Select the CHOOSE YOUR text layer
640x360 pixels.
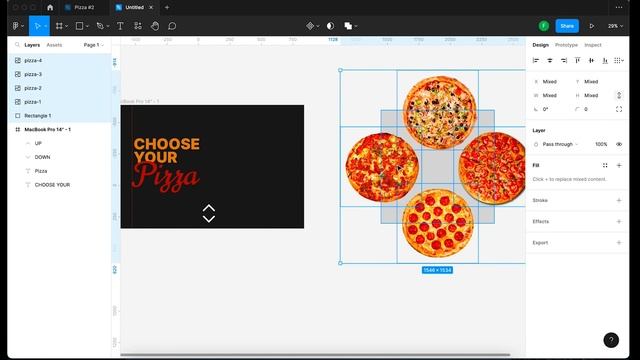(60, 185)
